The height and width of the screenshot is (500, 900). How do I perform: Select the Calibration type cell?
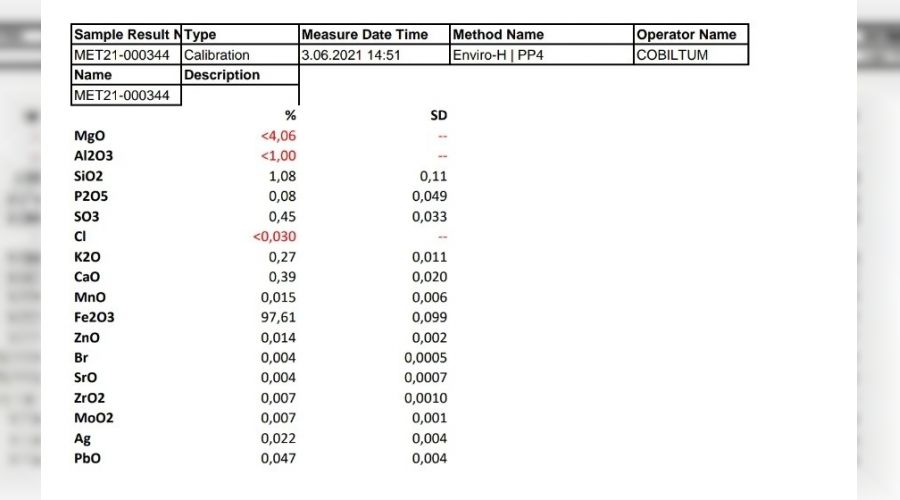tap(240, 55)
